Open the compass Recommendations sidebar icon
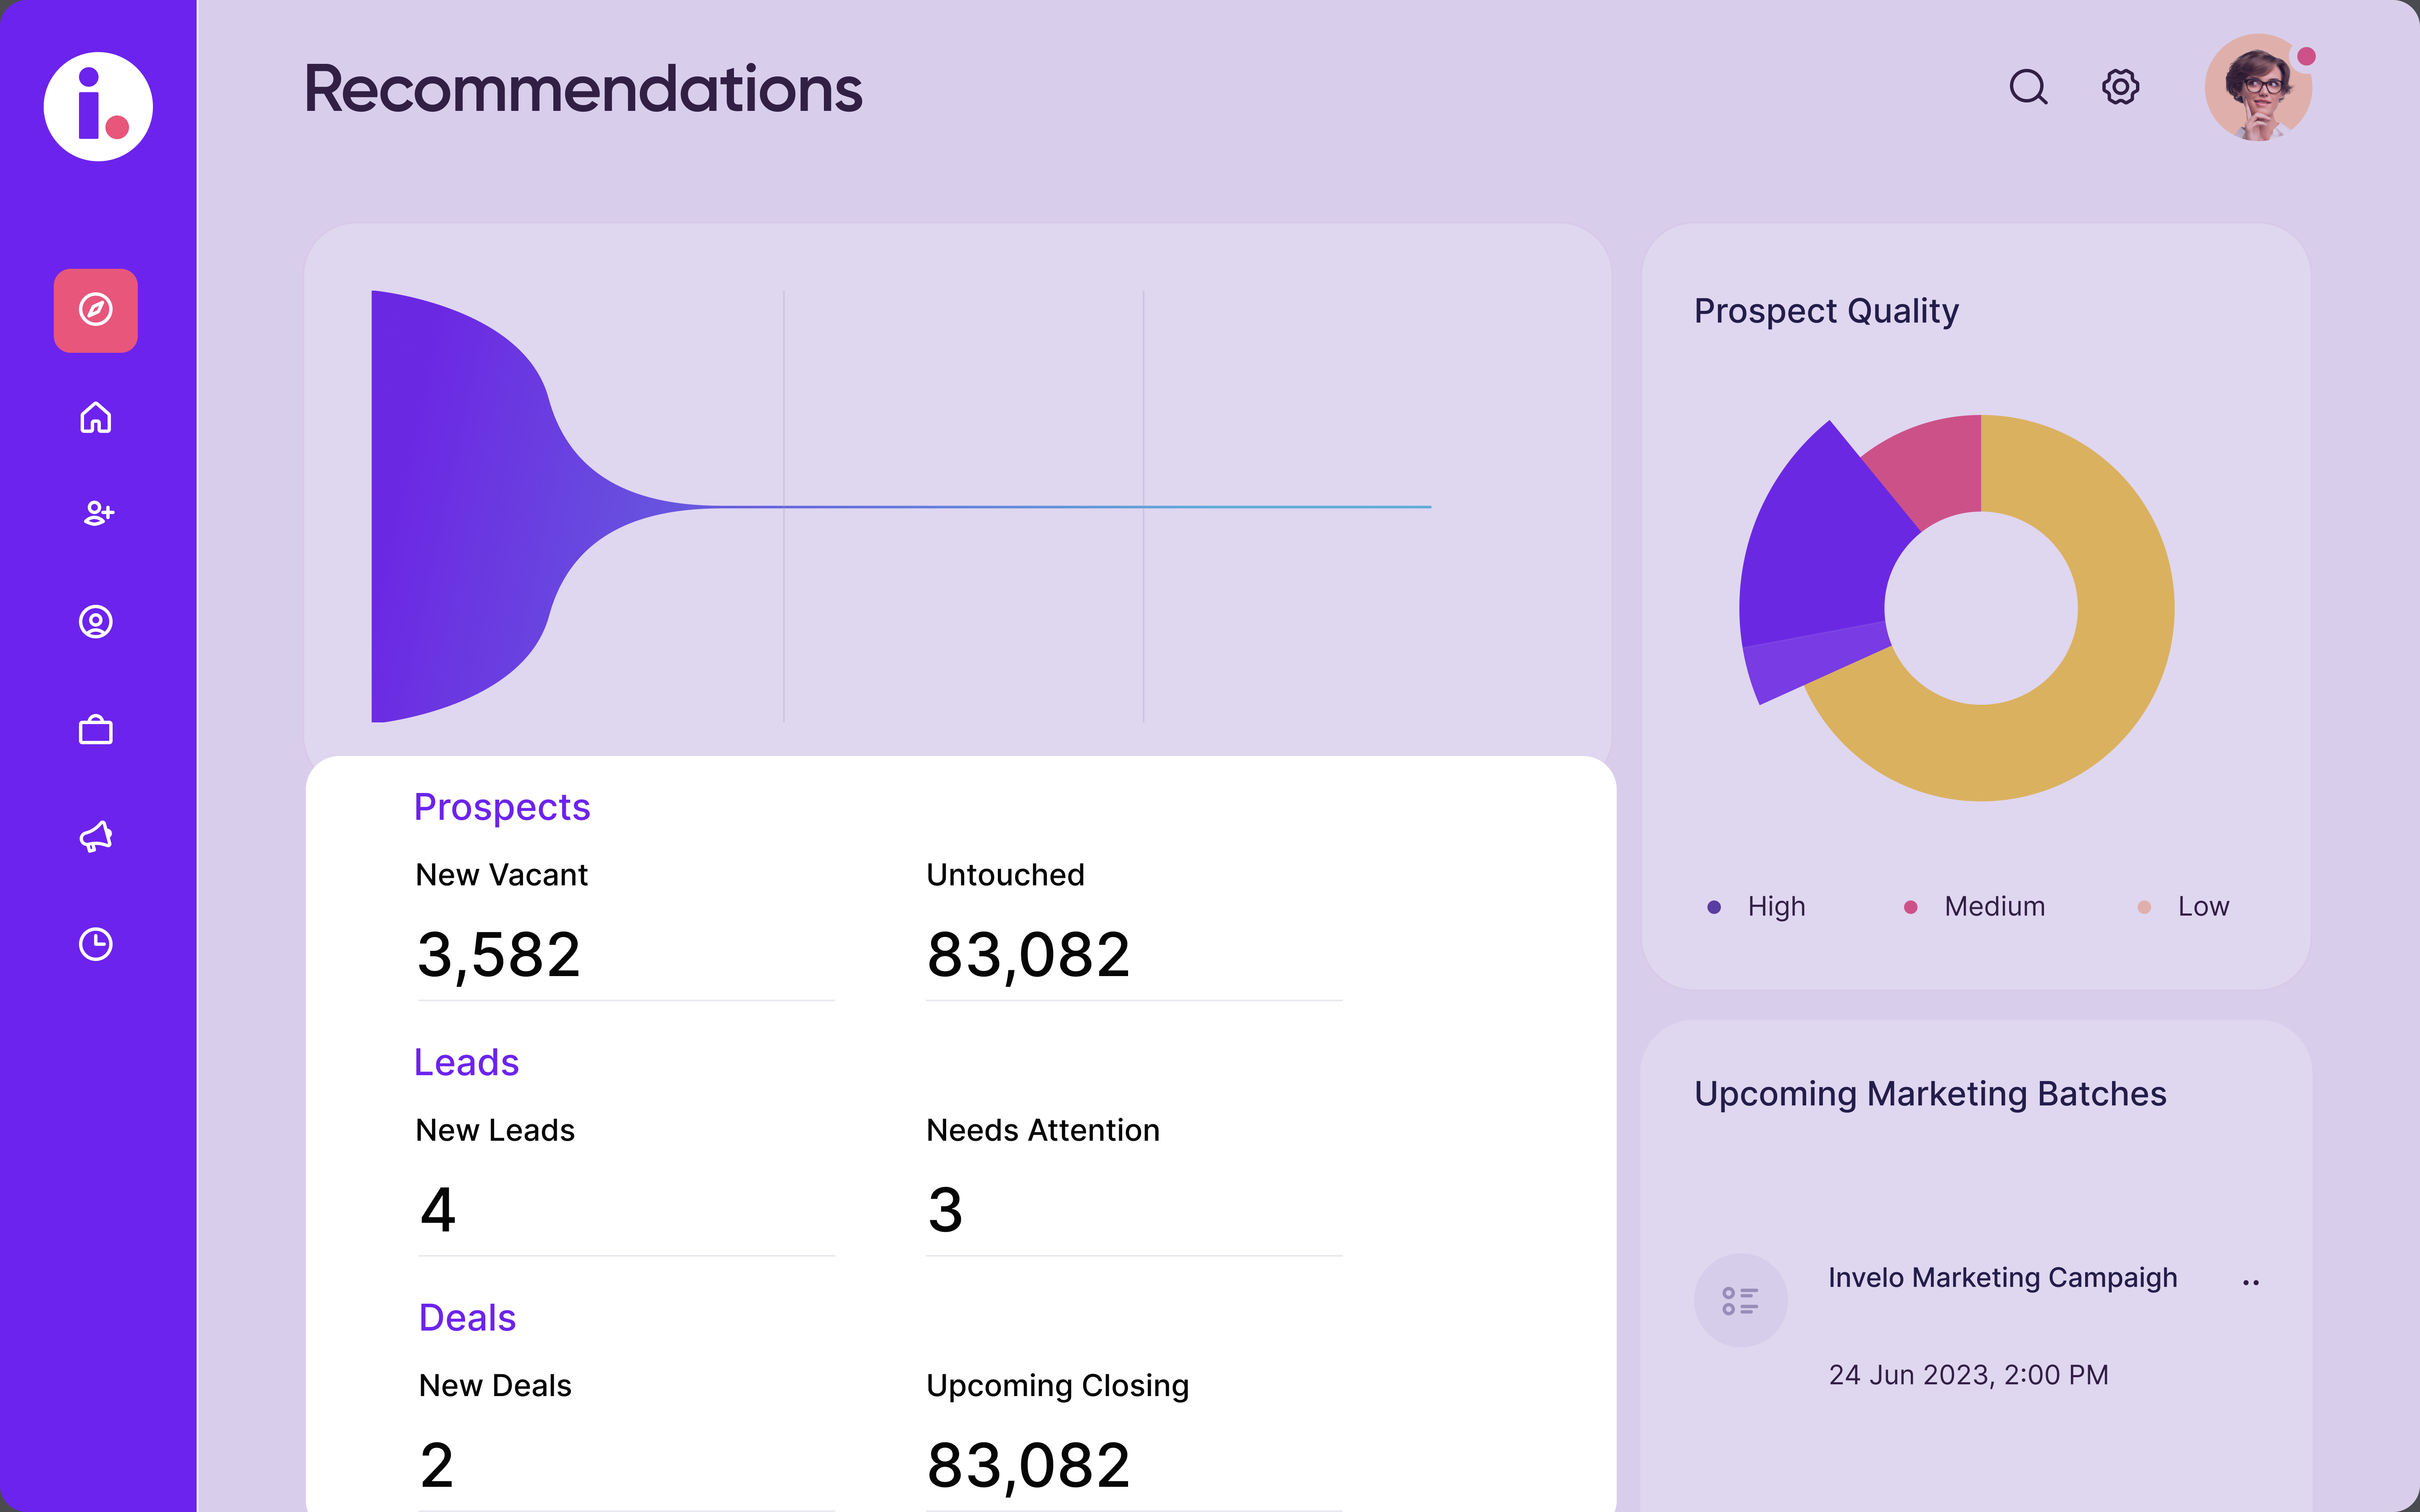 point(95,310)
